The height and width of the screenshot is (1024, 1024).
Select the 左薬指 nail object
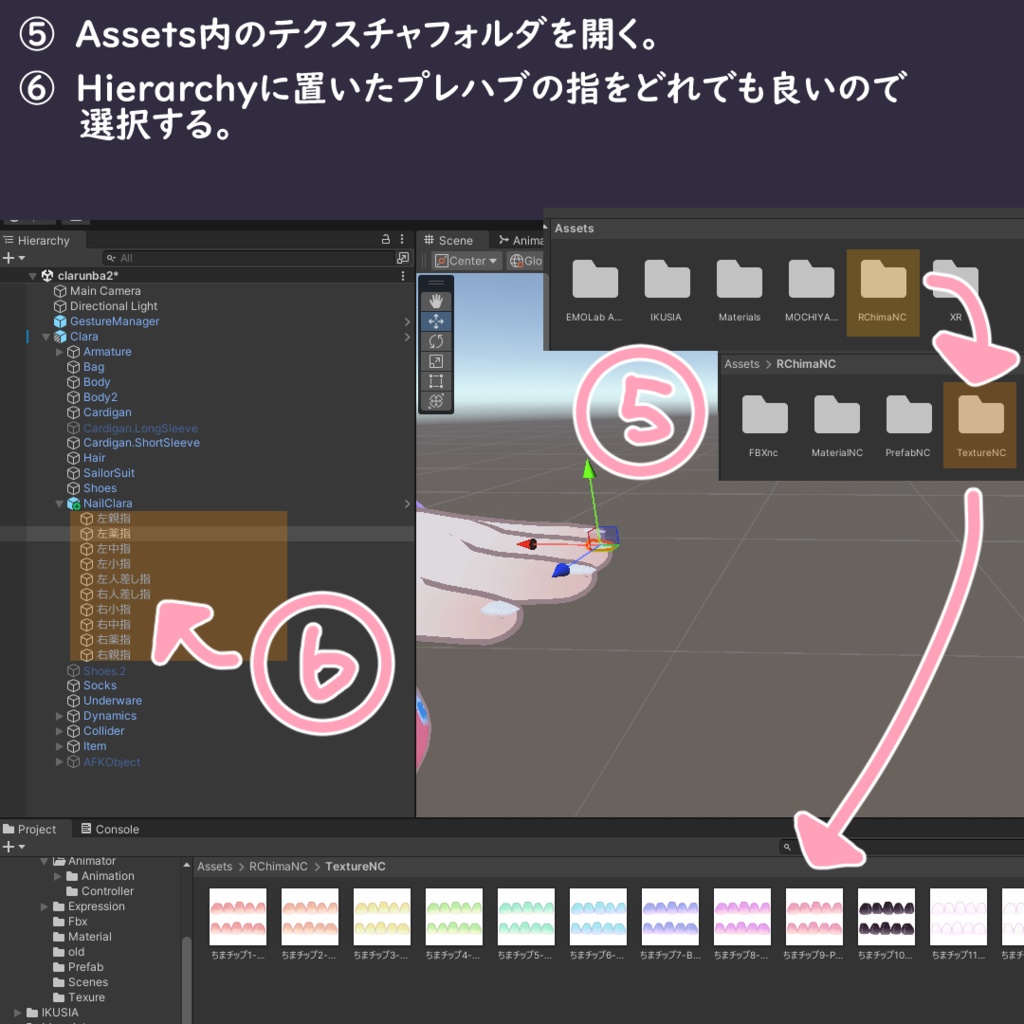pos(113,534)
